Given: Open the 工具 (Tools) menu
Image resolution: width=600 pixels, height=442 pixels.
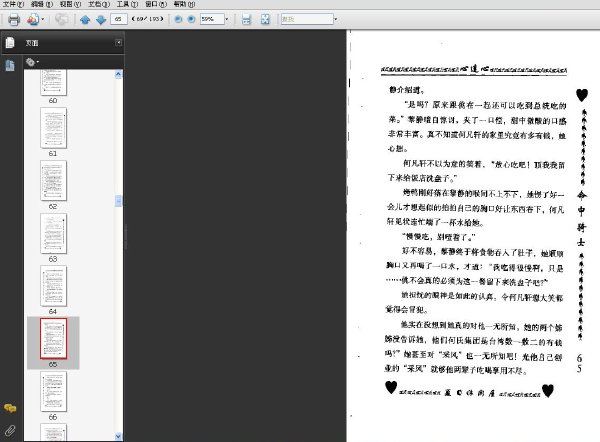Looking at the screenshot, I should pyautogui.click(x=127, y=4).
